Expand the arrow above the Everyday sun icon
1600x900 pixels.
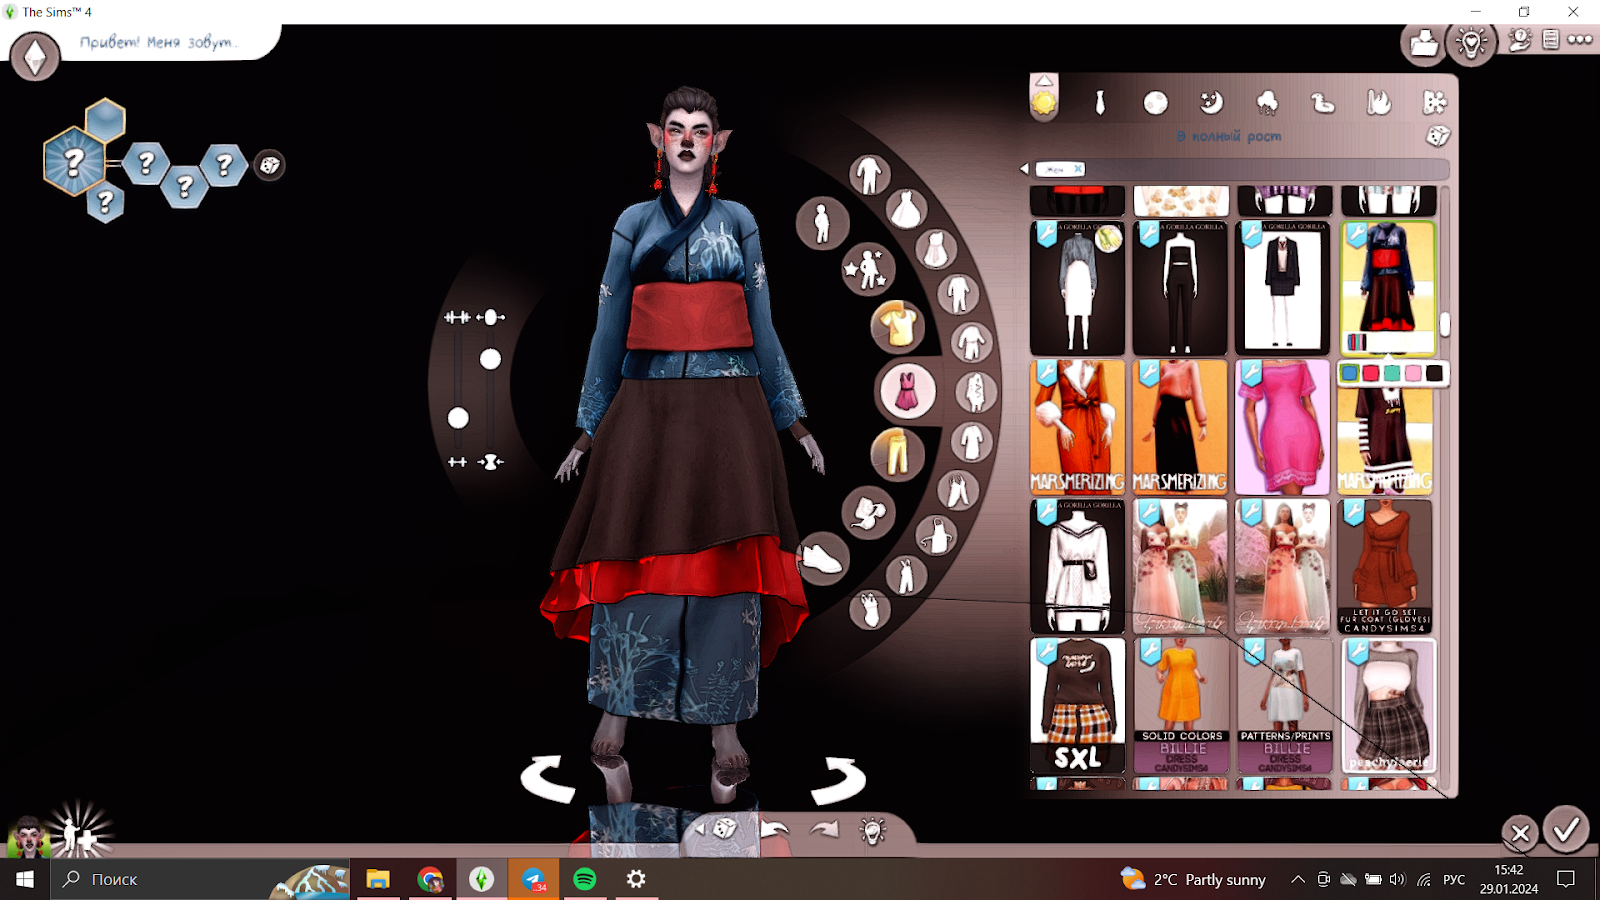point(1044,81)
